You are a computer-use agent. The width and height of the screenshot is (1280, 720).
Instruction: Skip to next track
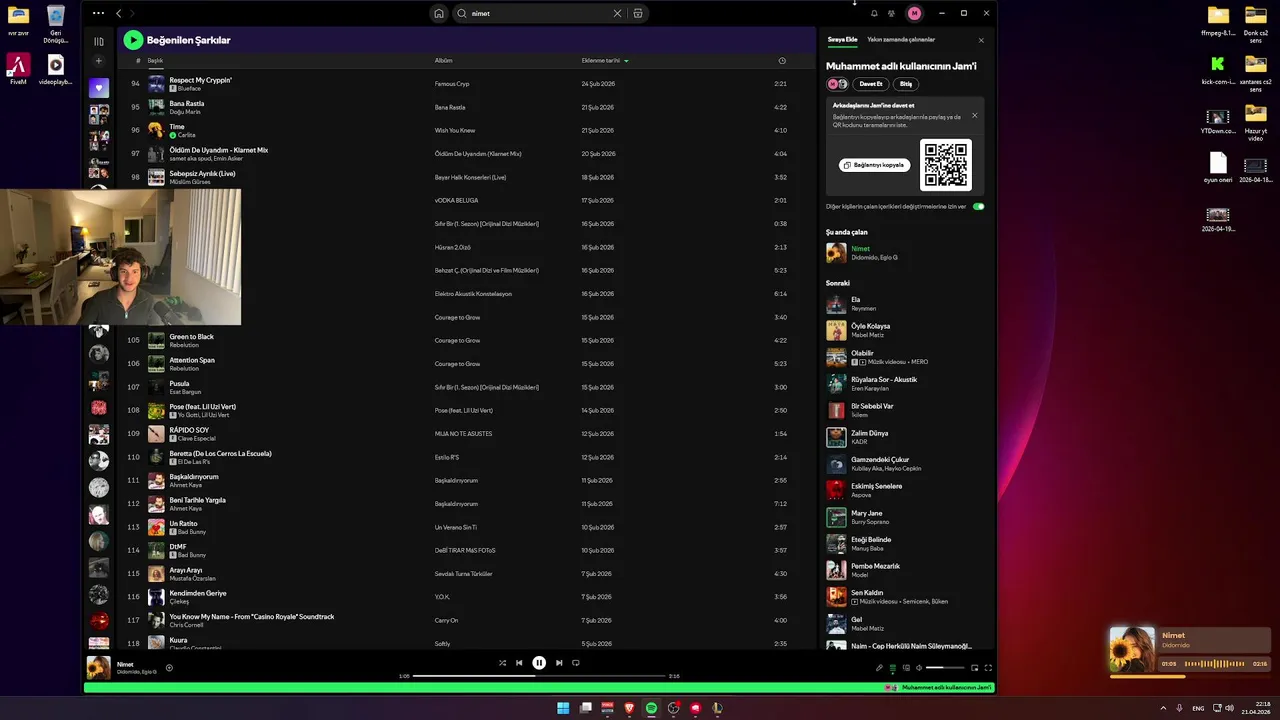point(559,663)
